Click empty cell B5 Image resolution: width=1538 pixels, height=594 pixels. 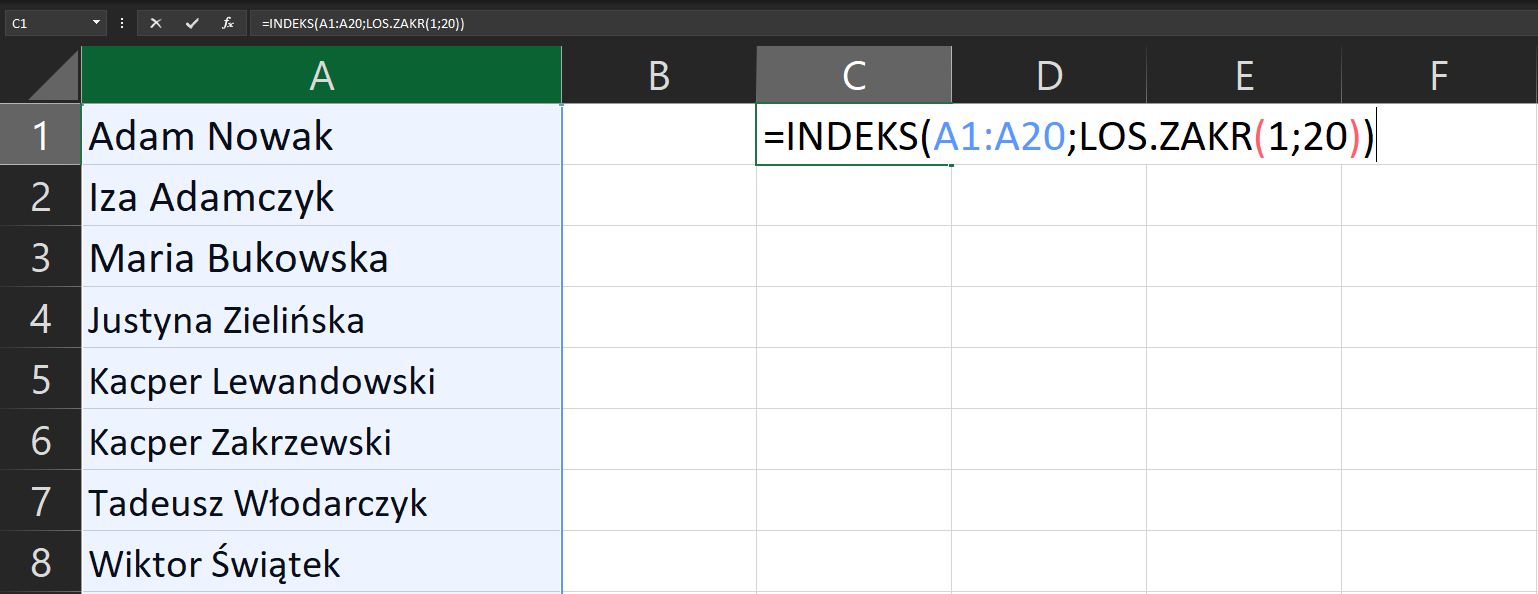658,379
